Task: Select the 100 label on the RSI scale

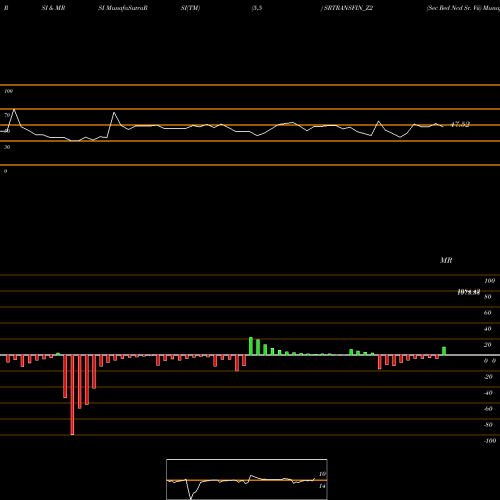Action: [9, 91]
